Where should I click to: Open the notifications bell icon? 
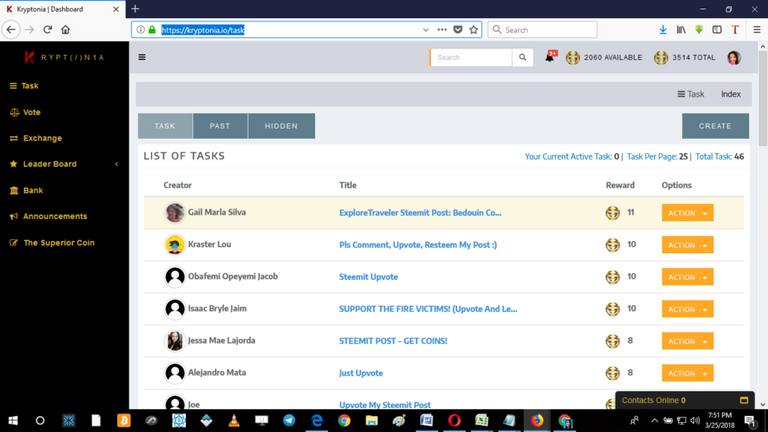click(551, 57)
